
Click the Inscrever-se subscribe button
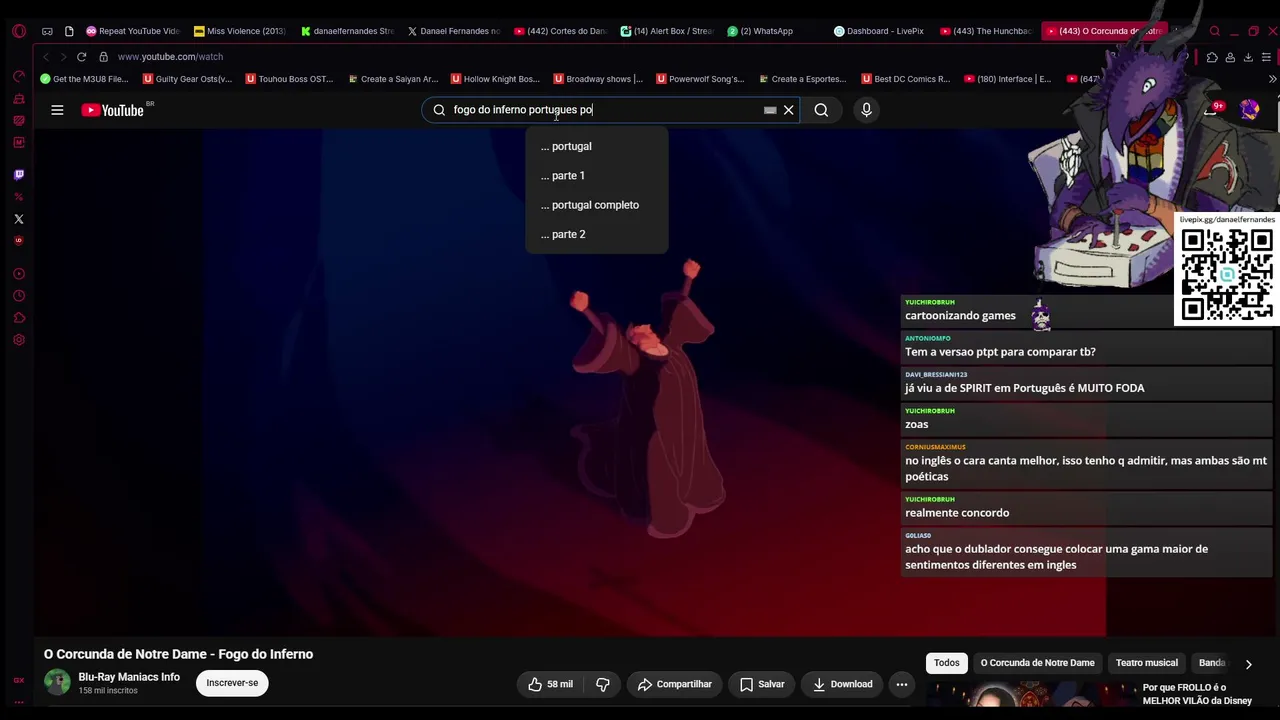[x=232, y=683]
